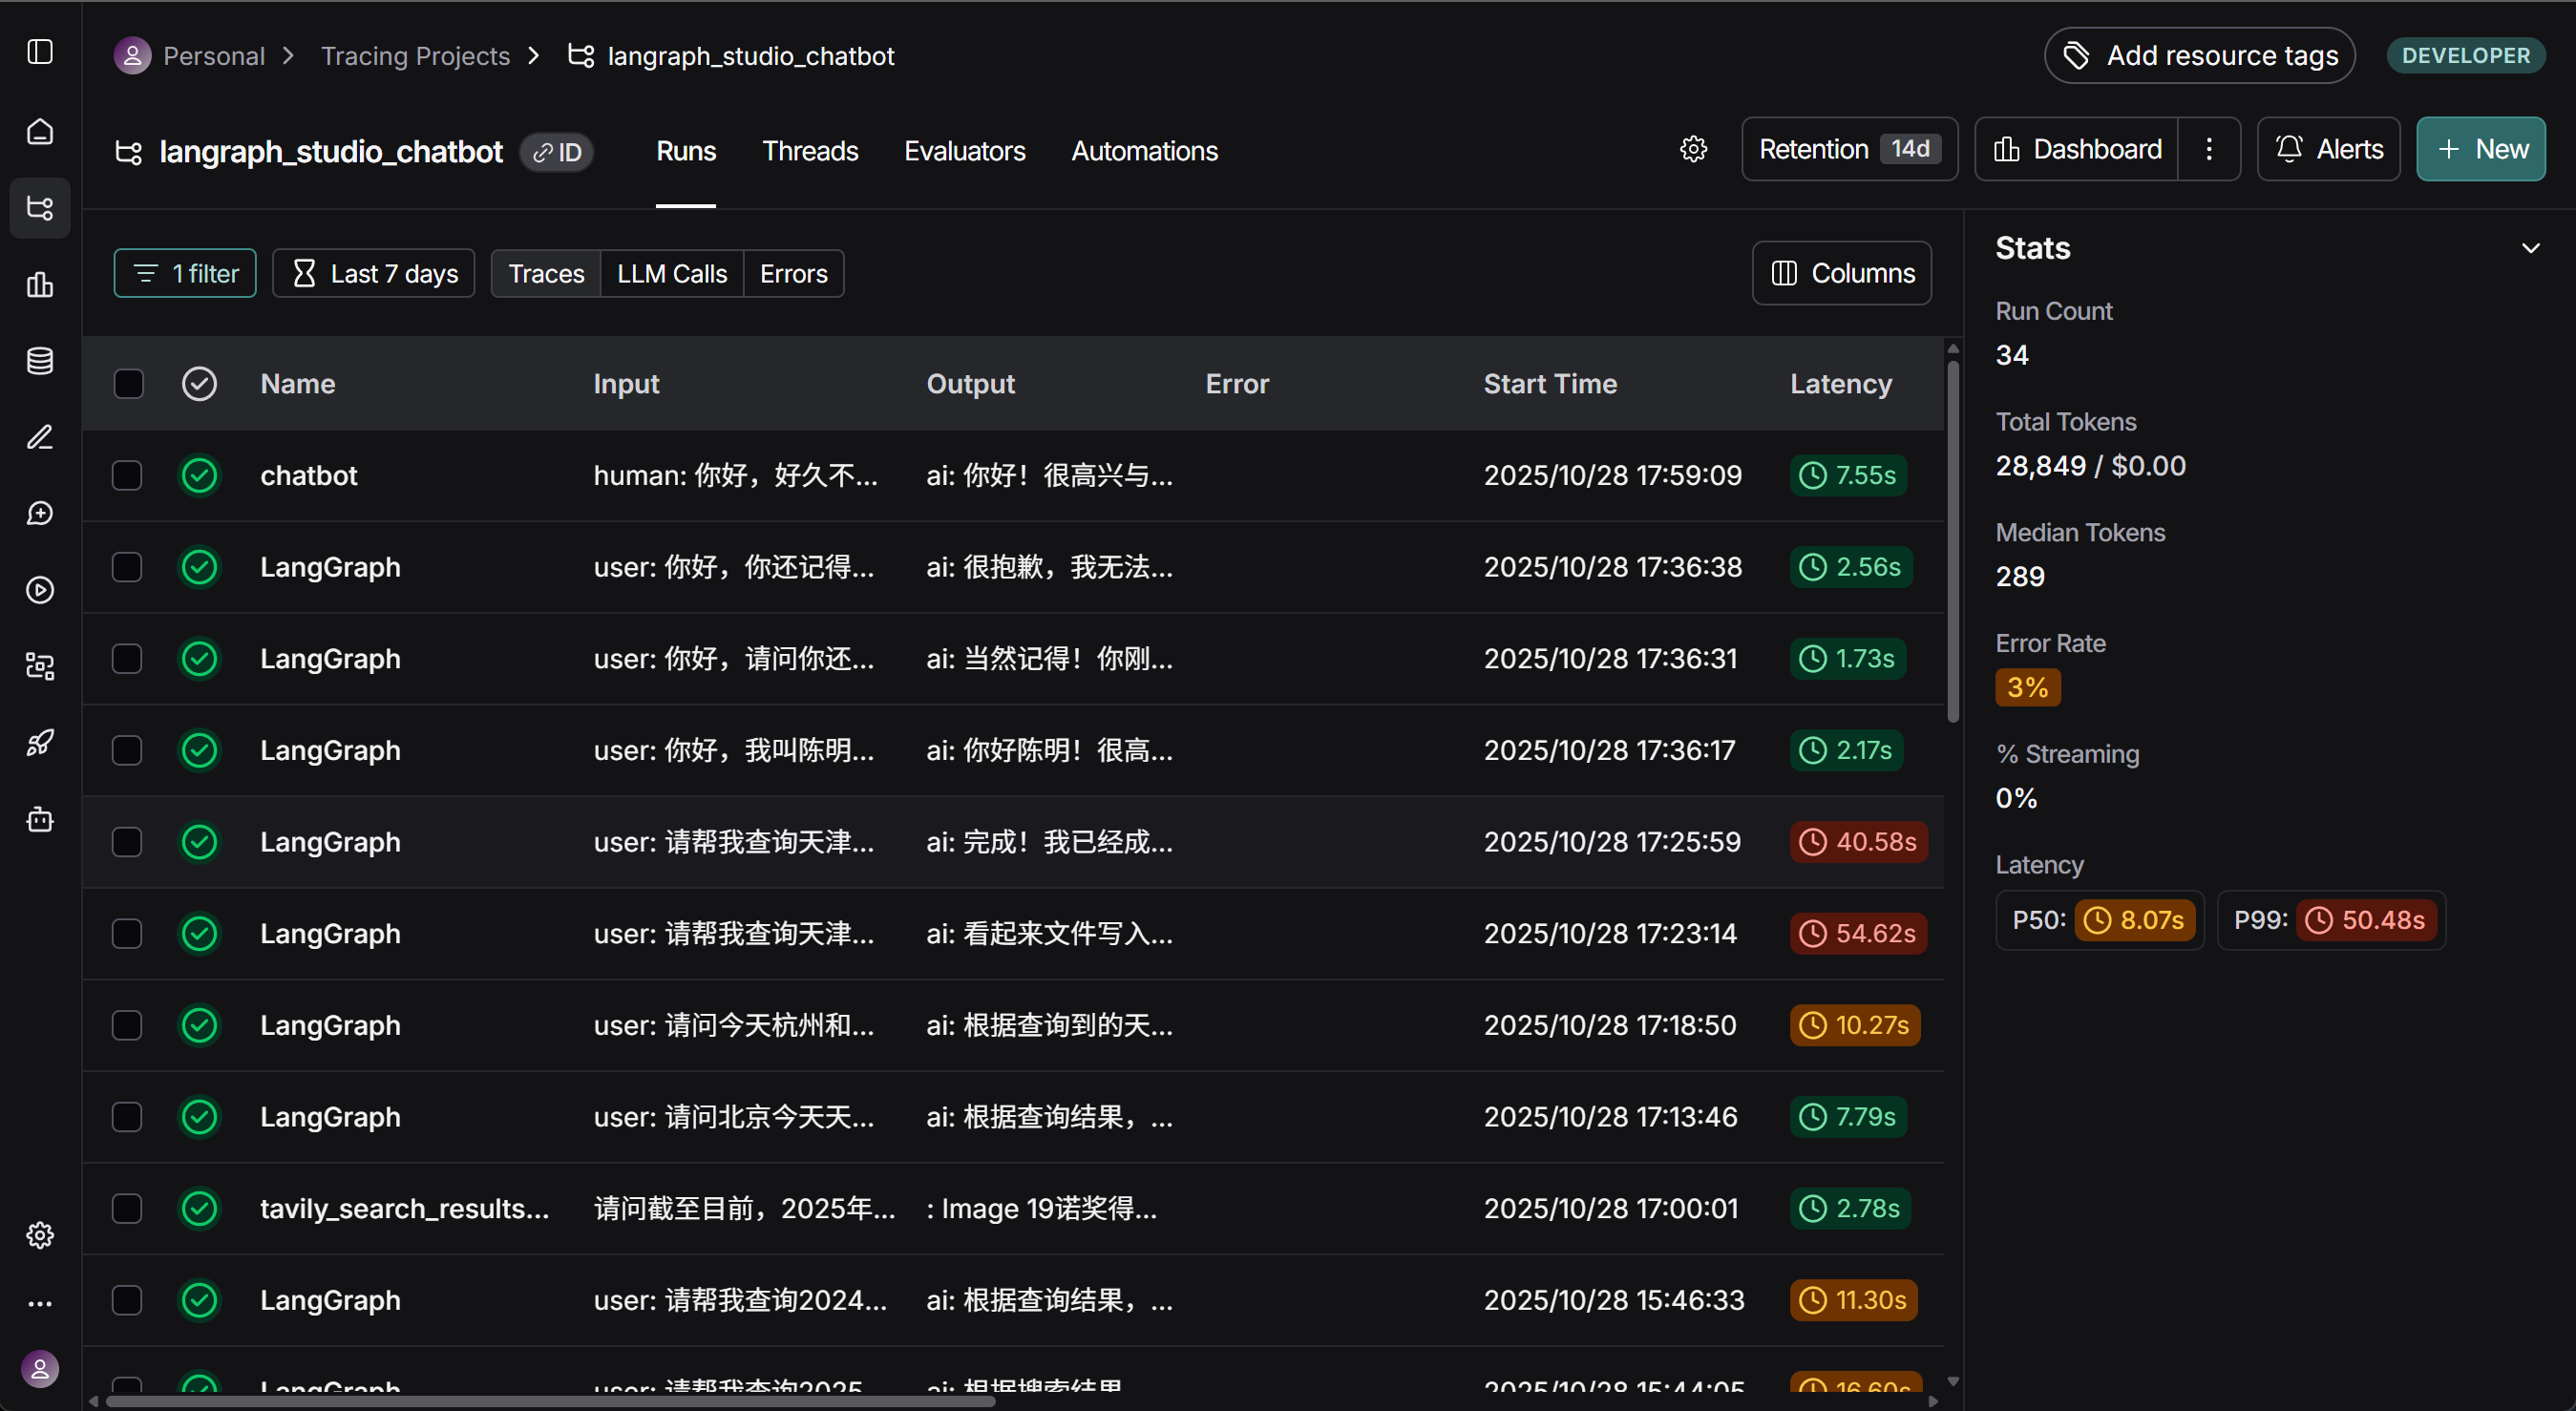Go to Personal breadcrumb link
The height and width of the screenshot is (1411, 2576).
click(x=214, y=56)
